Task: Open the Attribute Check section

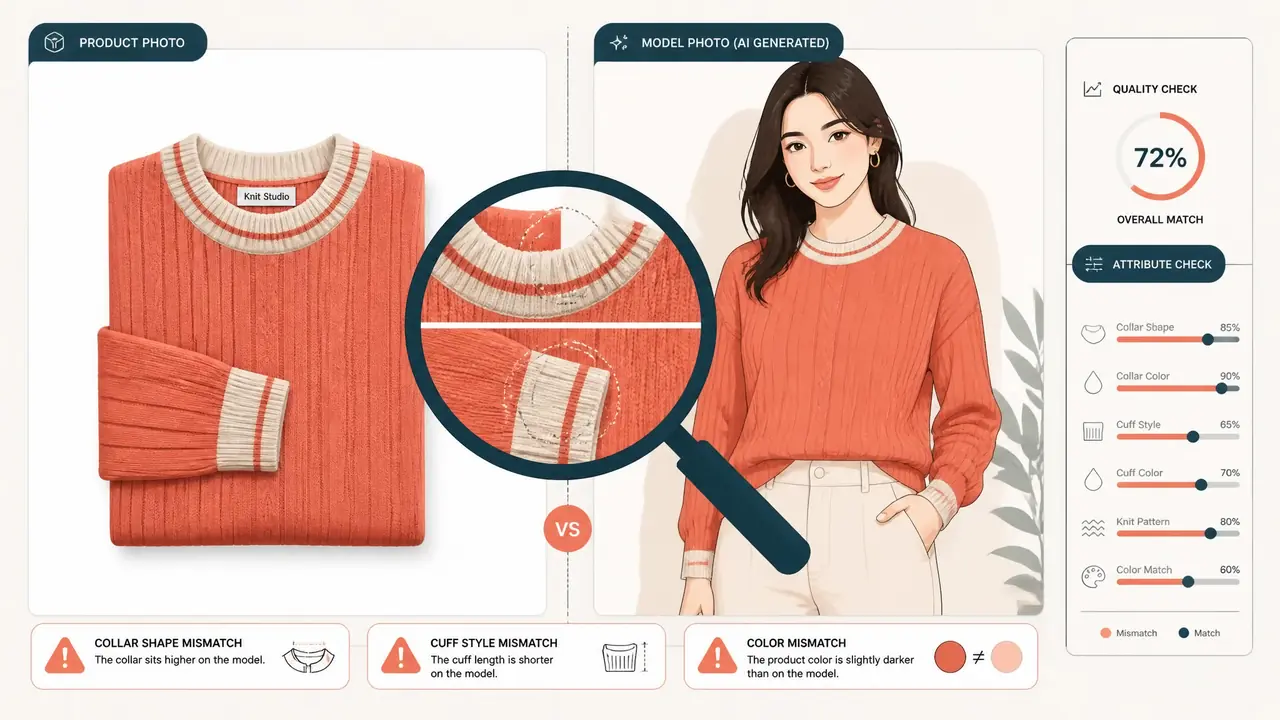Action: 1148,264
